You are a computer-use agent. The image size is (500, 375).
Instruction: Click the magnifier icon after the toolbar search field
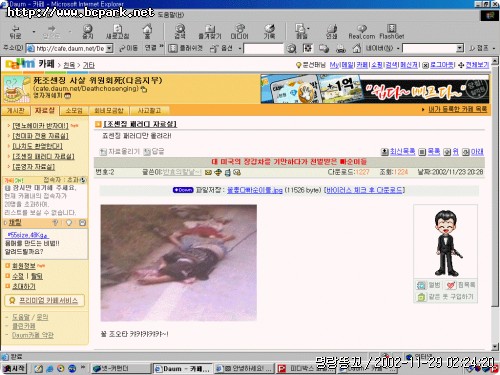click(x=292, y=49)
